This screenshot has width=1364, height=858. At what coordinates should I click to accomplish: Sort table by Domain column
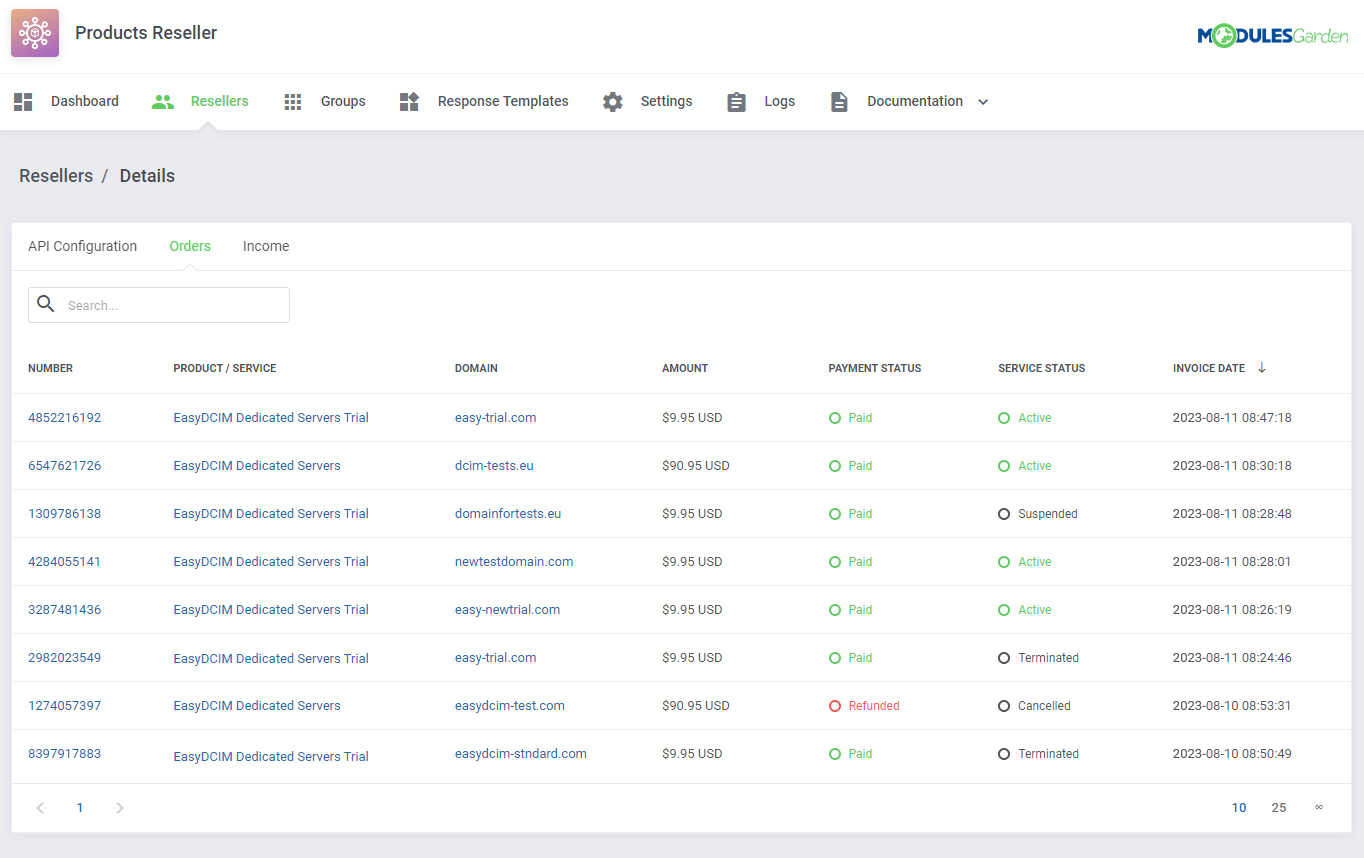click(476, 368)
